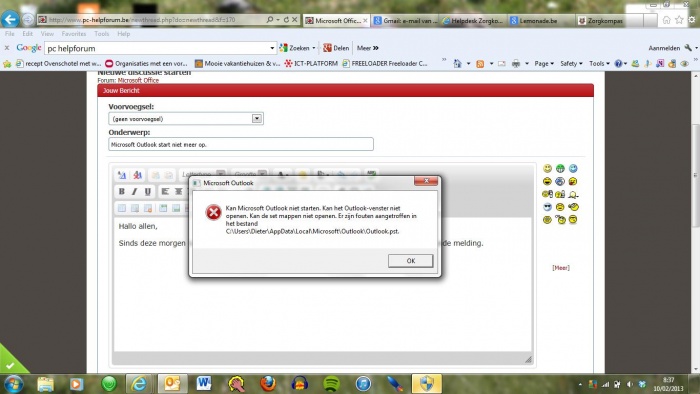Viewport: 700px width, 394px height.
Task: Click the Read mail envelope icon
Action: 502,64
